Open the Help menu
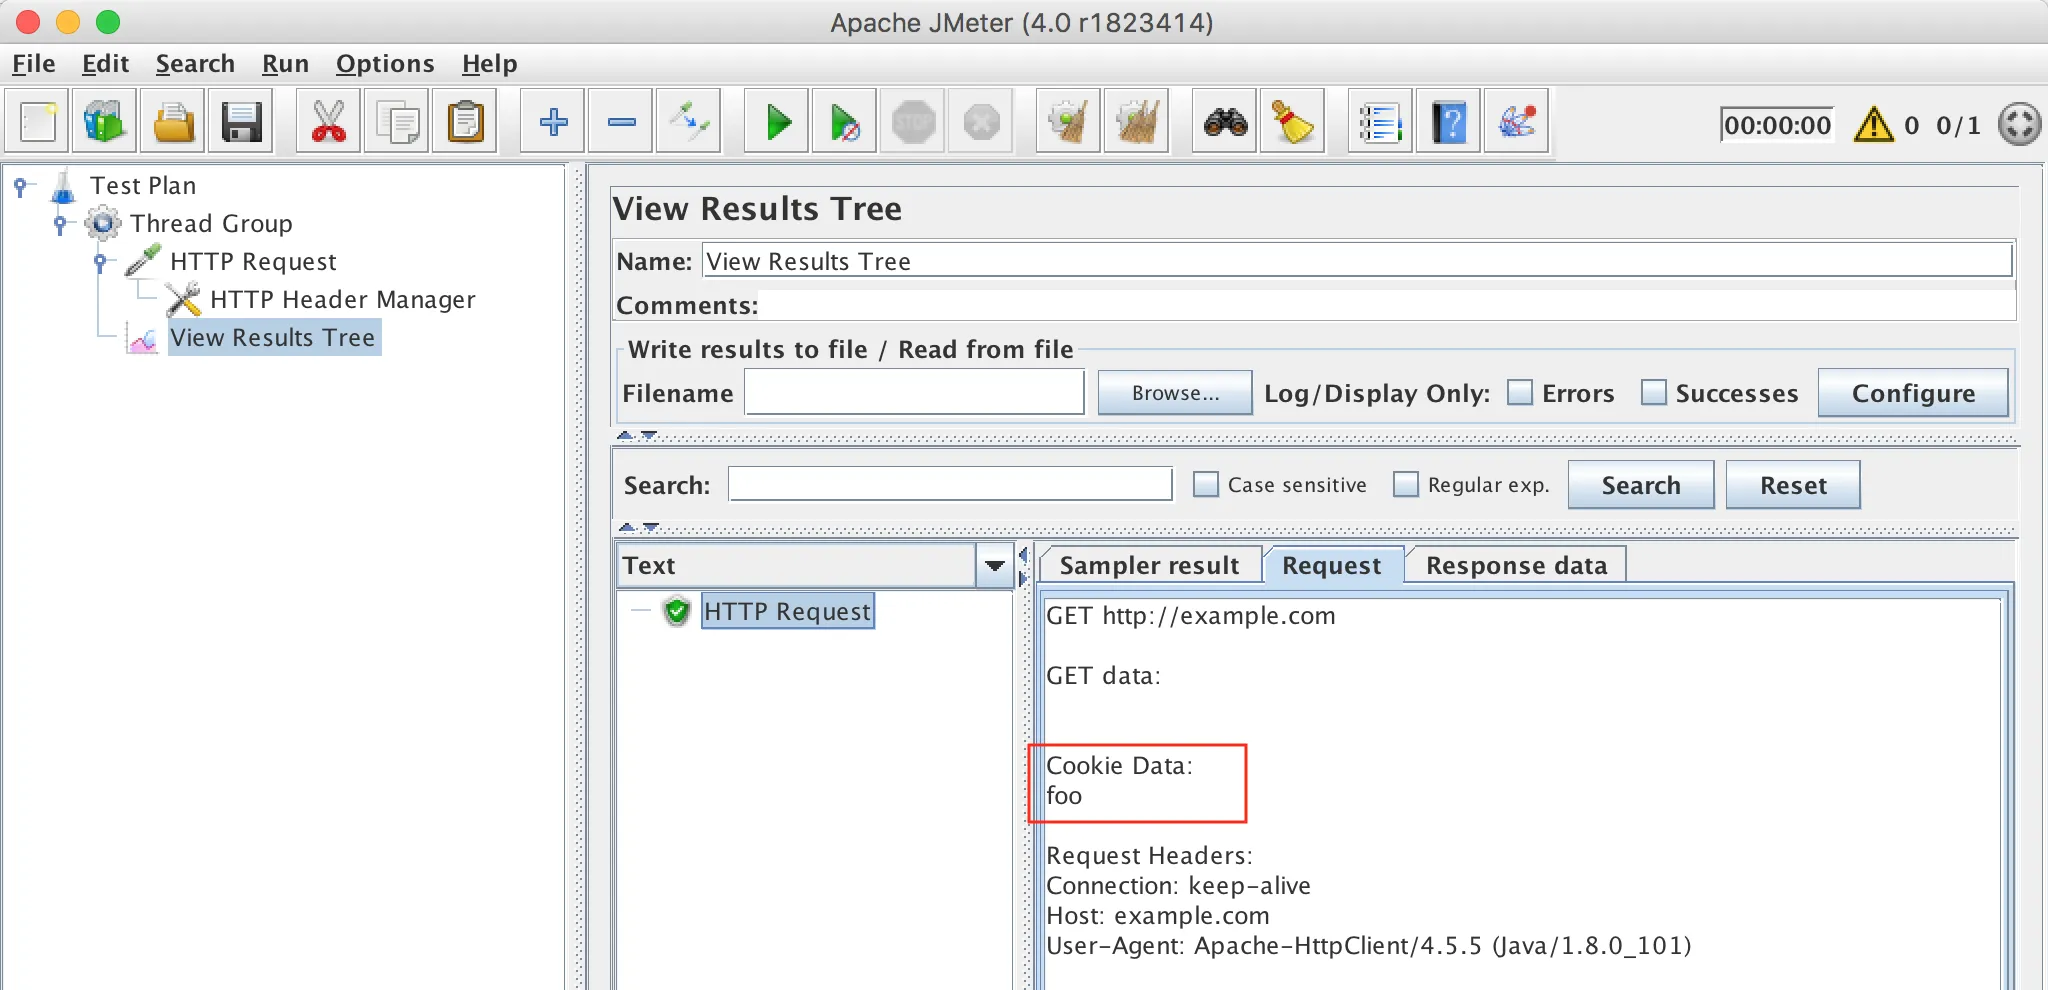 489,64
